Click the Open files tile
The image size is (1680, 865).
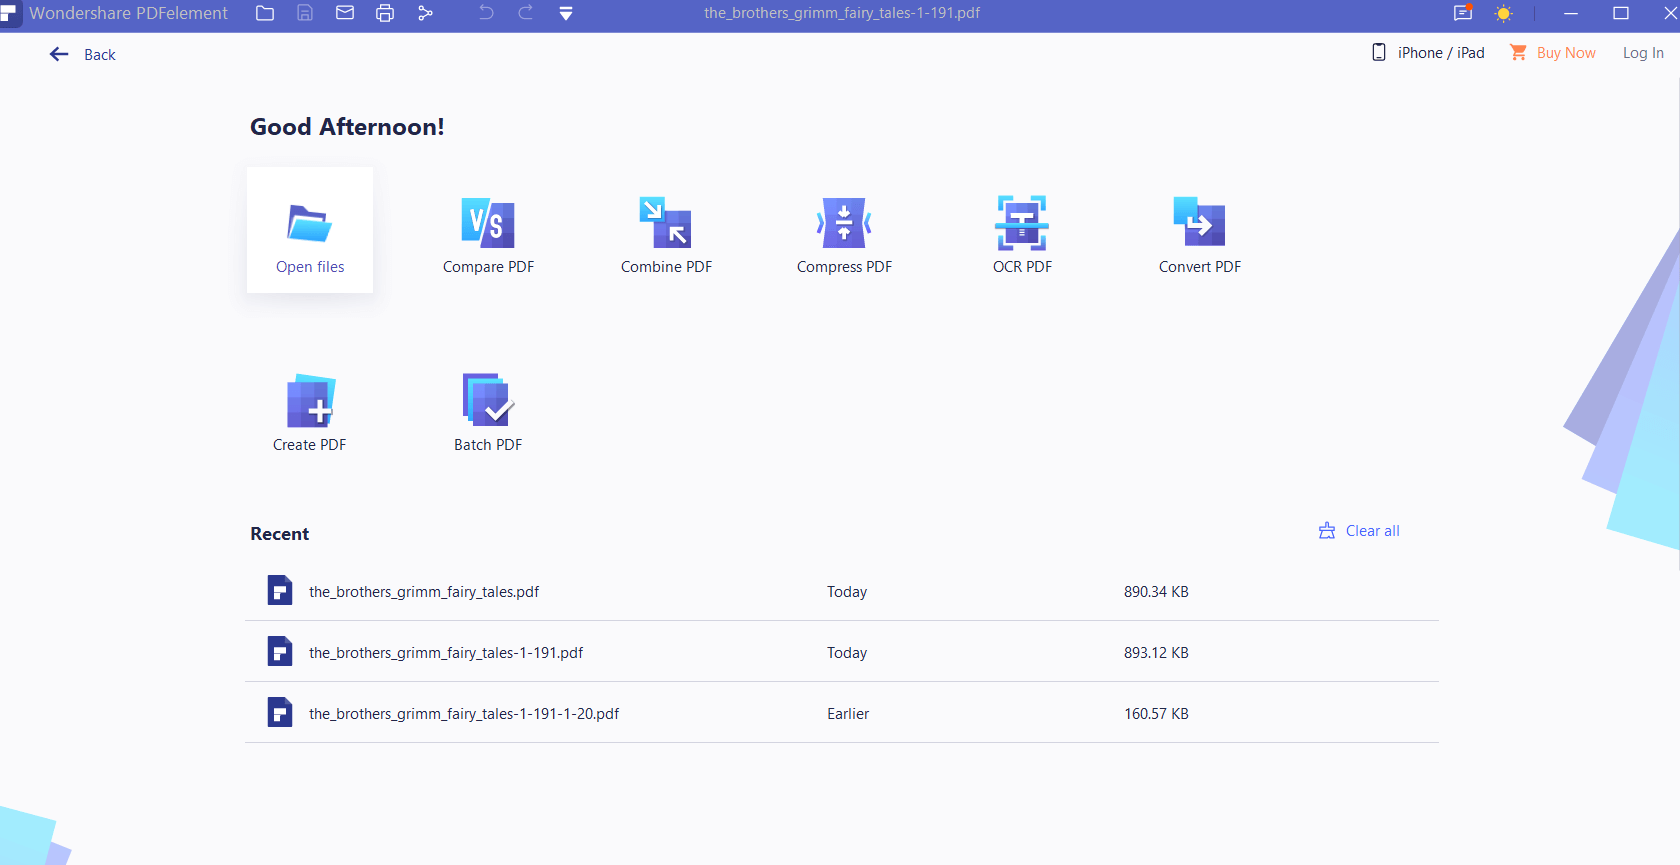pyautogui.click(x=310, y=231)
